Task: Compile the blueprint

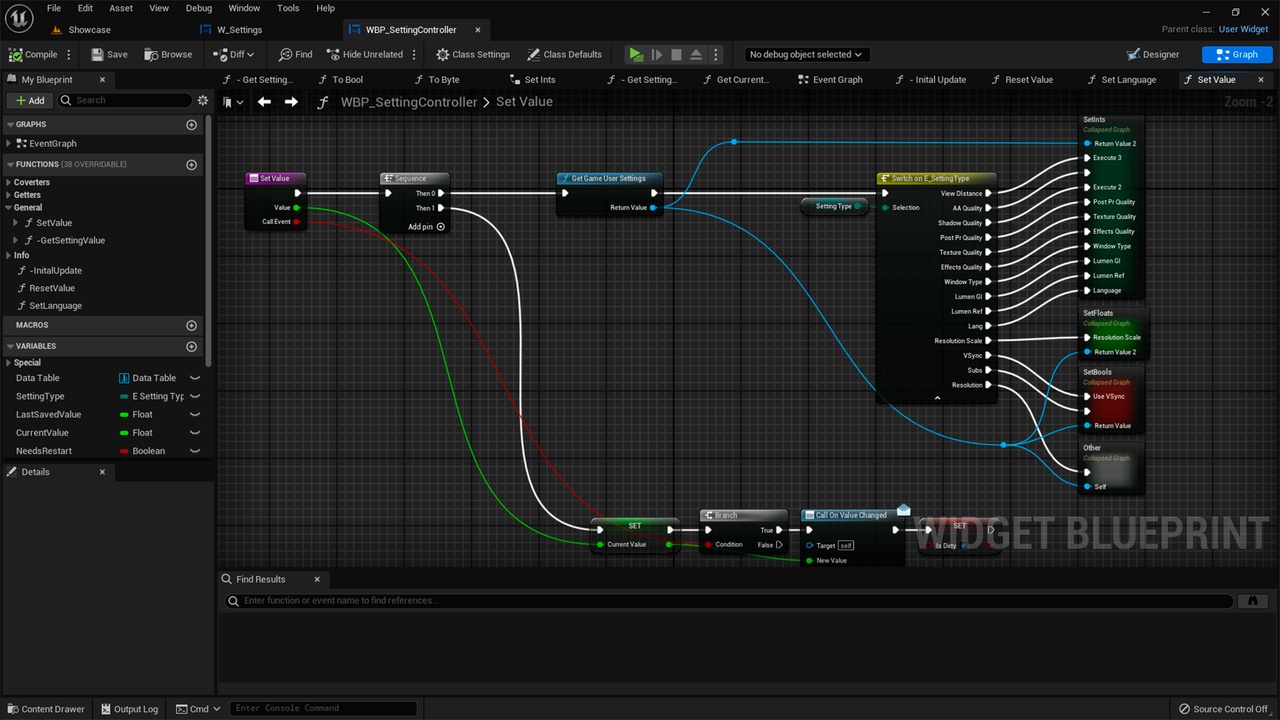Action: point(33,54)
